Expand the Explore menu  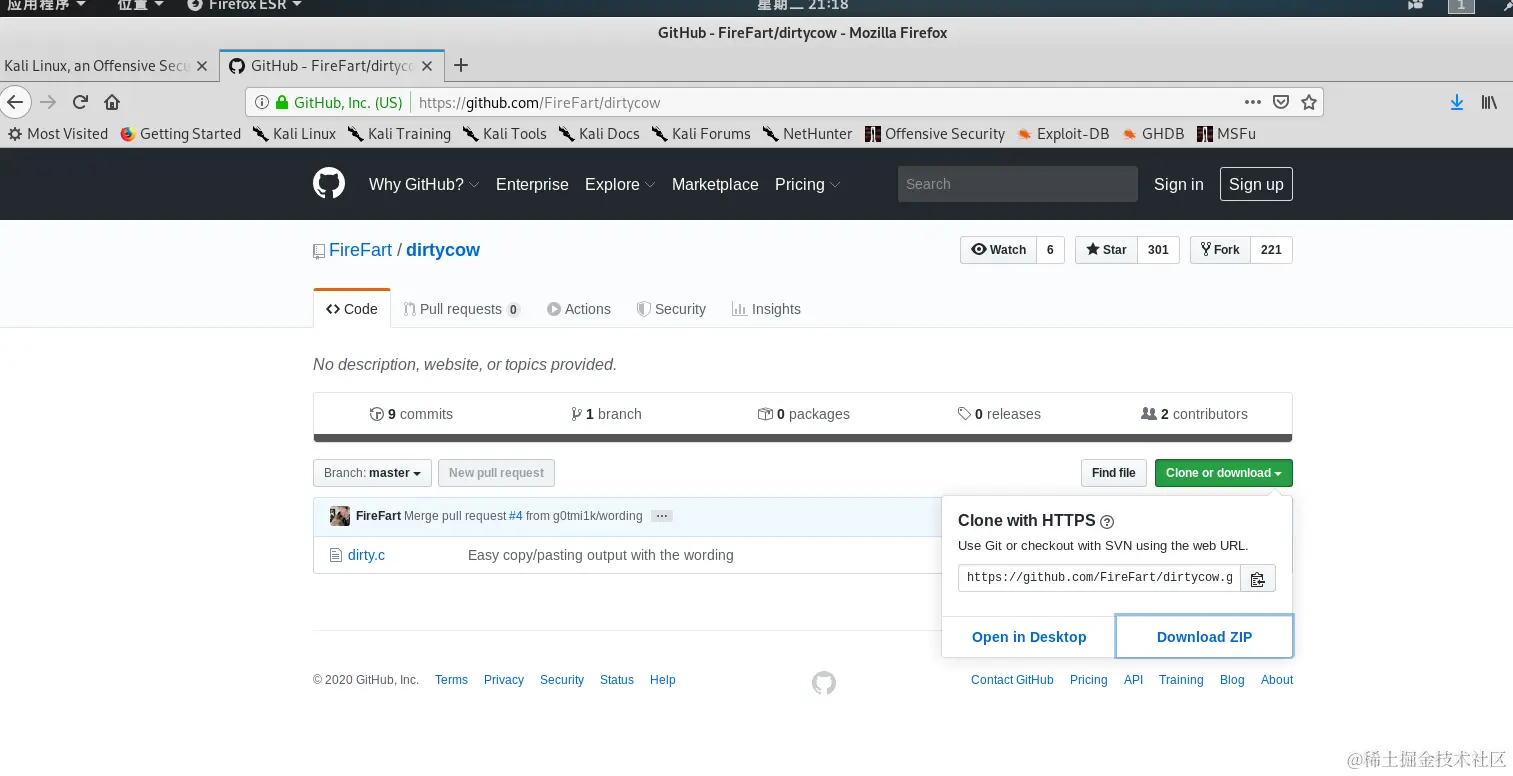(620, 184)
